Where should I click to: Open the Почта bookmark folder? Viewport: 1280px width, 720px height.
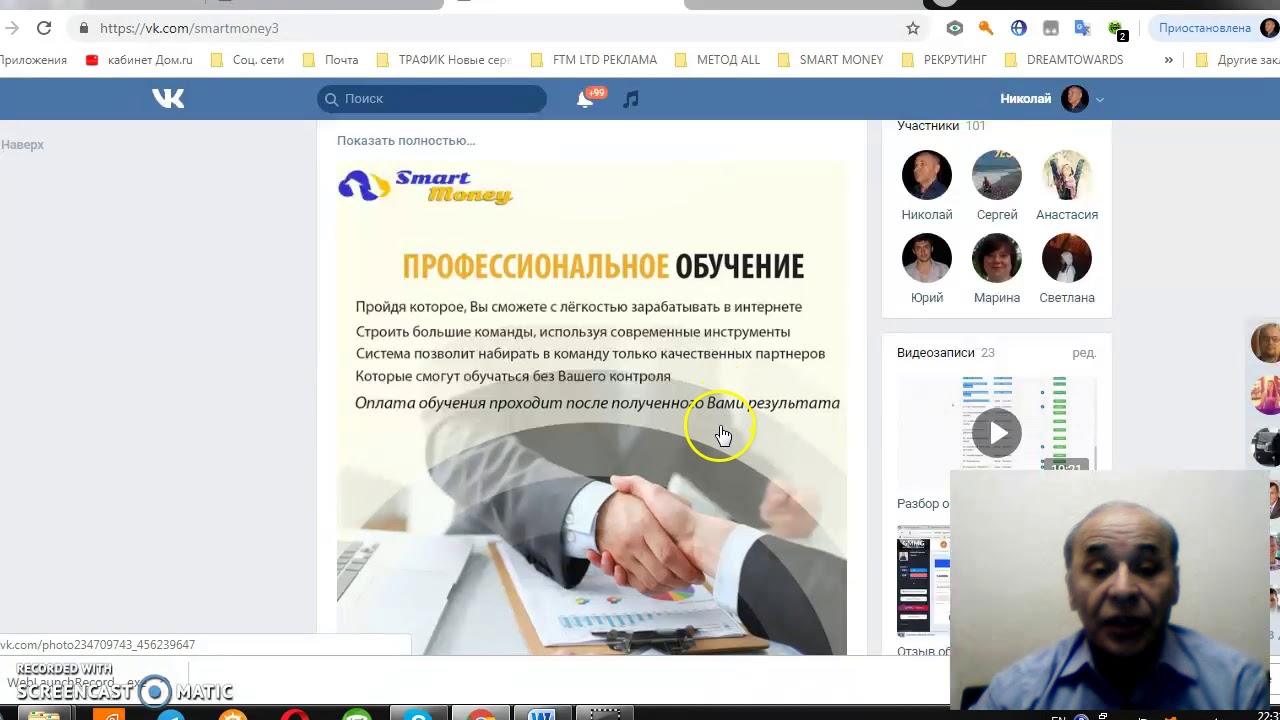pyautogui.click(x=329, y=60)
